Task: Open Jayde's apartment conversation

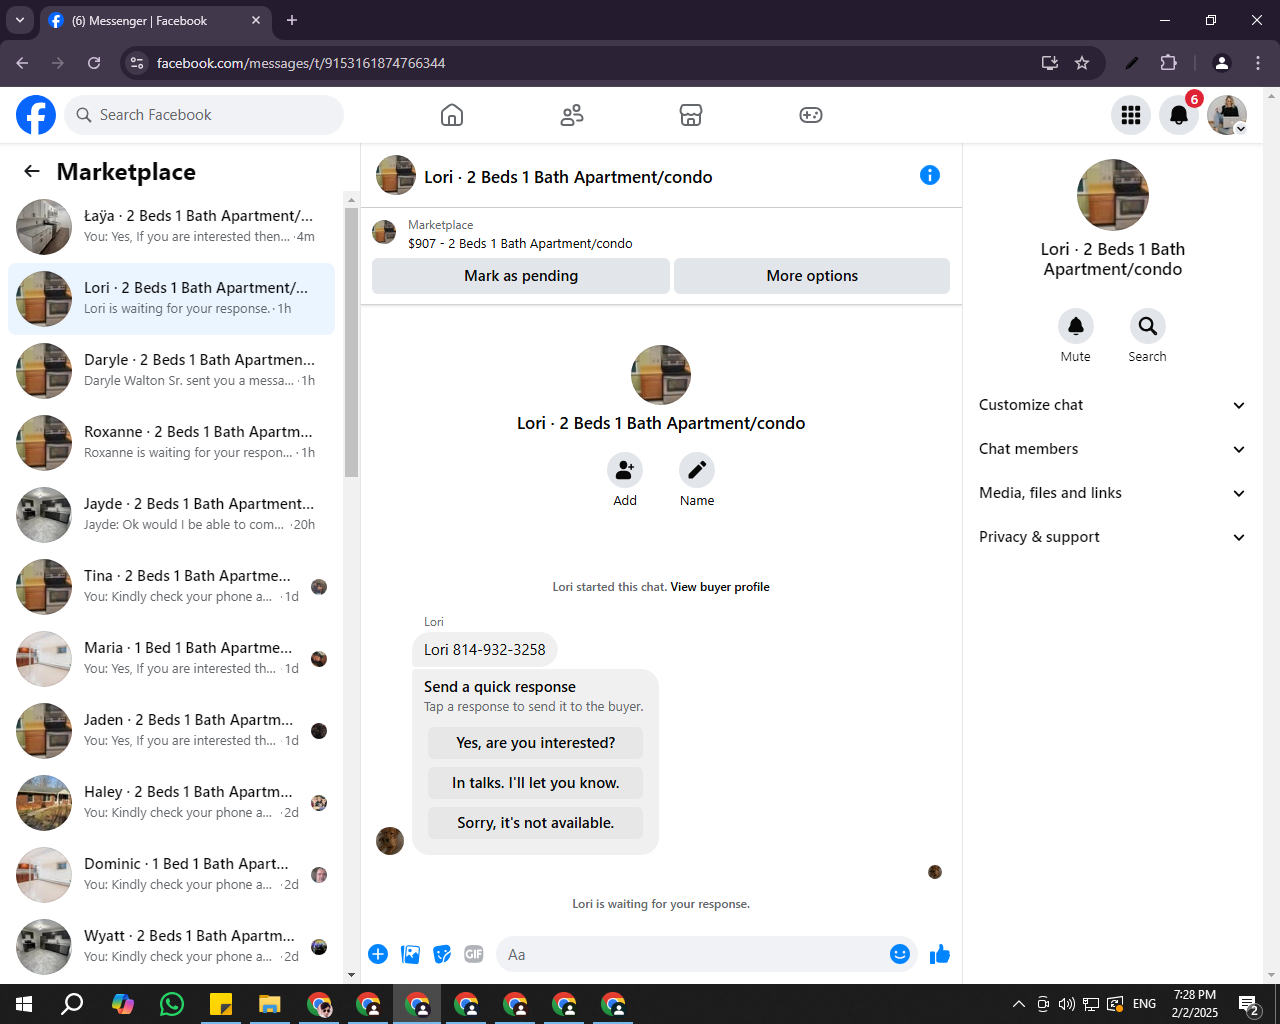Action: (171, 515)
